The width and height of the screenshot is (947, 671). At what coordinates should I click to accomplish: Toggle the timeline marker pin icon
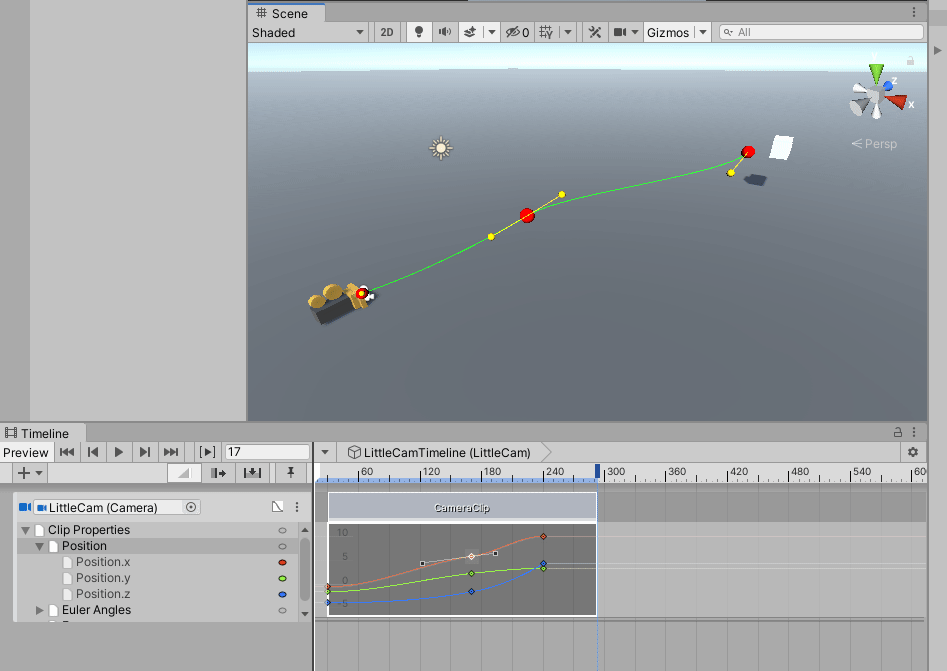tap(290, 473)
